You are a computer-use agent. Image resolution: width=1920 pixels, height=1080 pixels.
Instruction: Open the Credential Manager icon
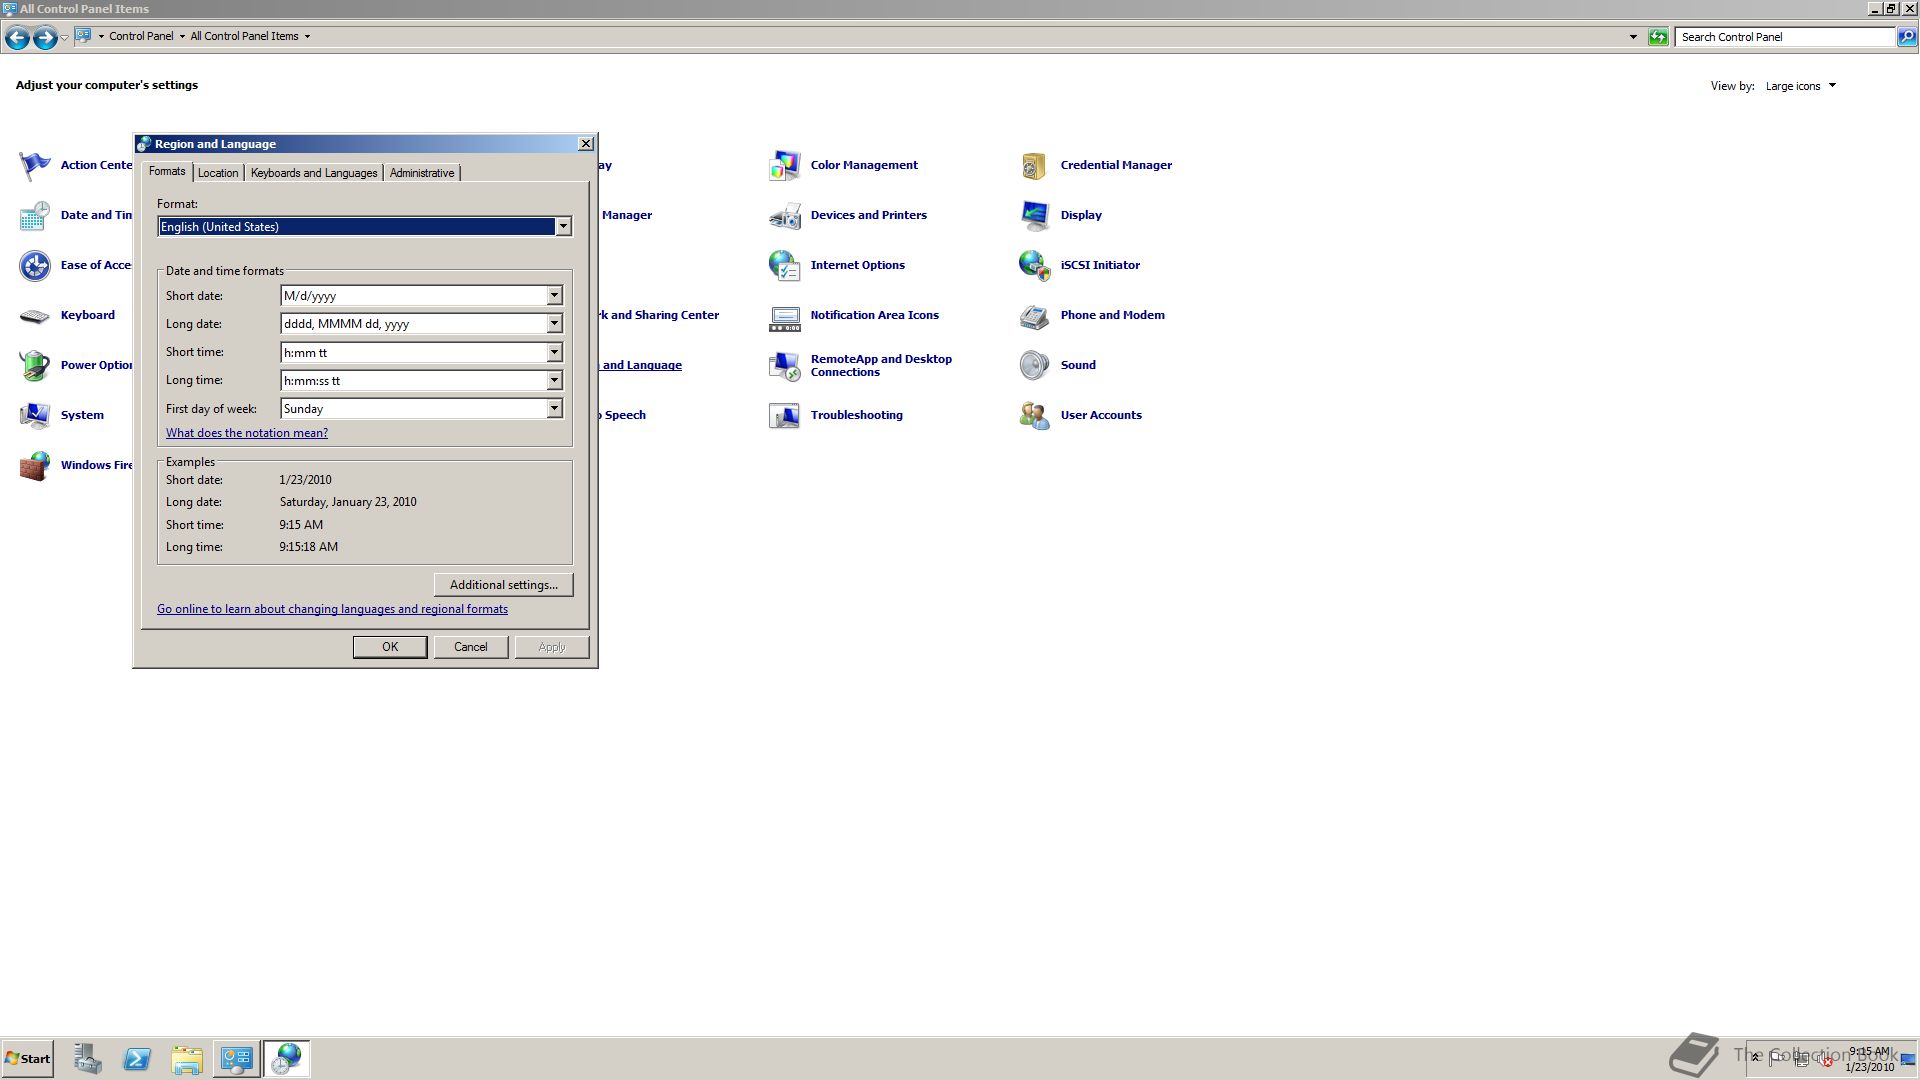click(x=1035, y=165)
